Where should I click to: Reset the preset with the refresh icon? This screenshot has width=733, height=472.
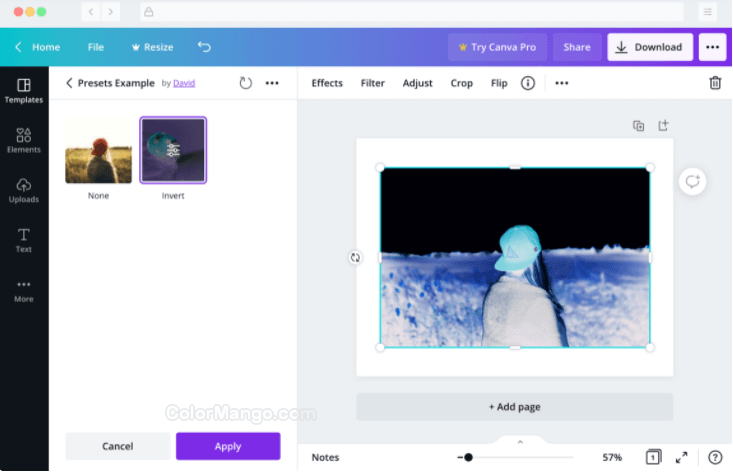click(246, 83)
